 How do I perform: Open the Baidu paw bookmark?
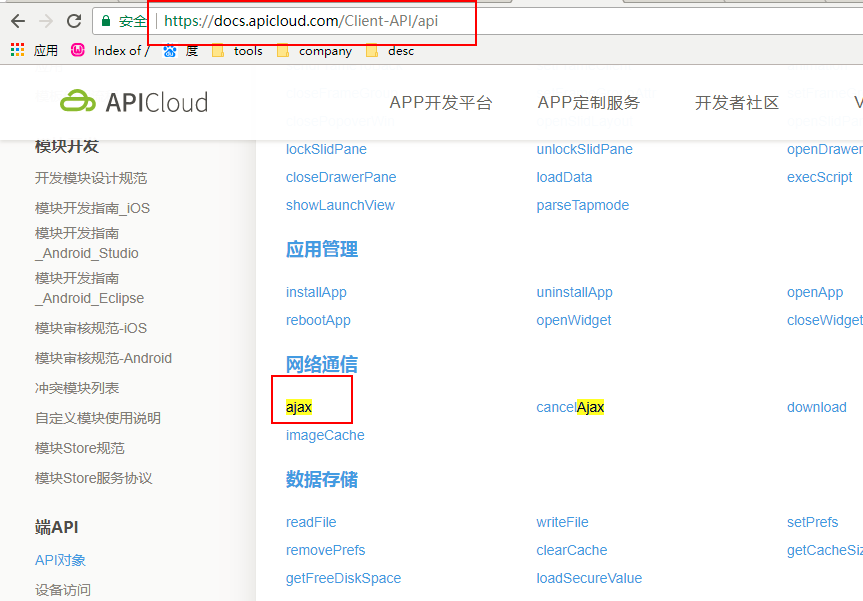coord(170,50)
